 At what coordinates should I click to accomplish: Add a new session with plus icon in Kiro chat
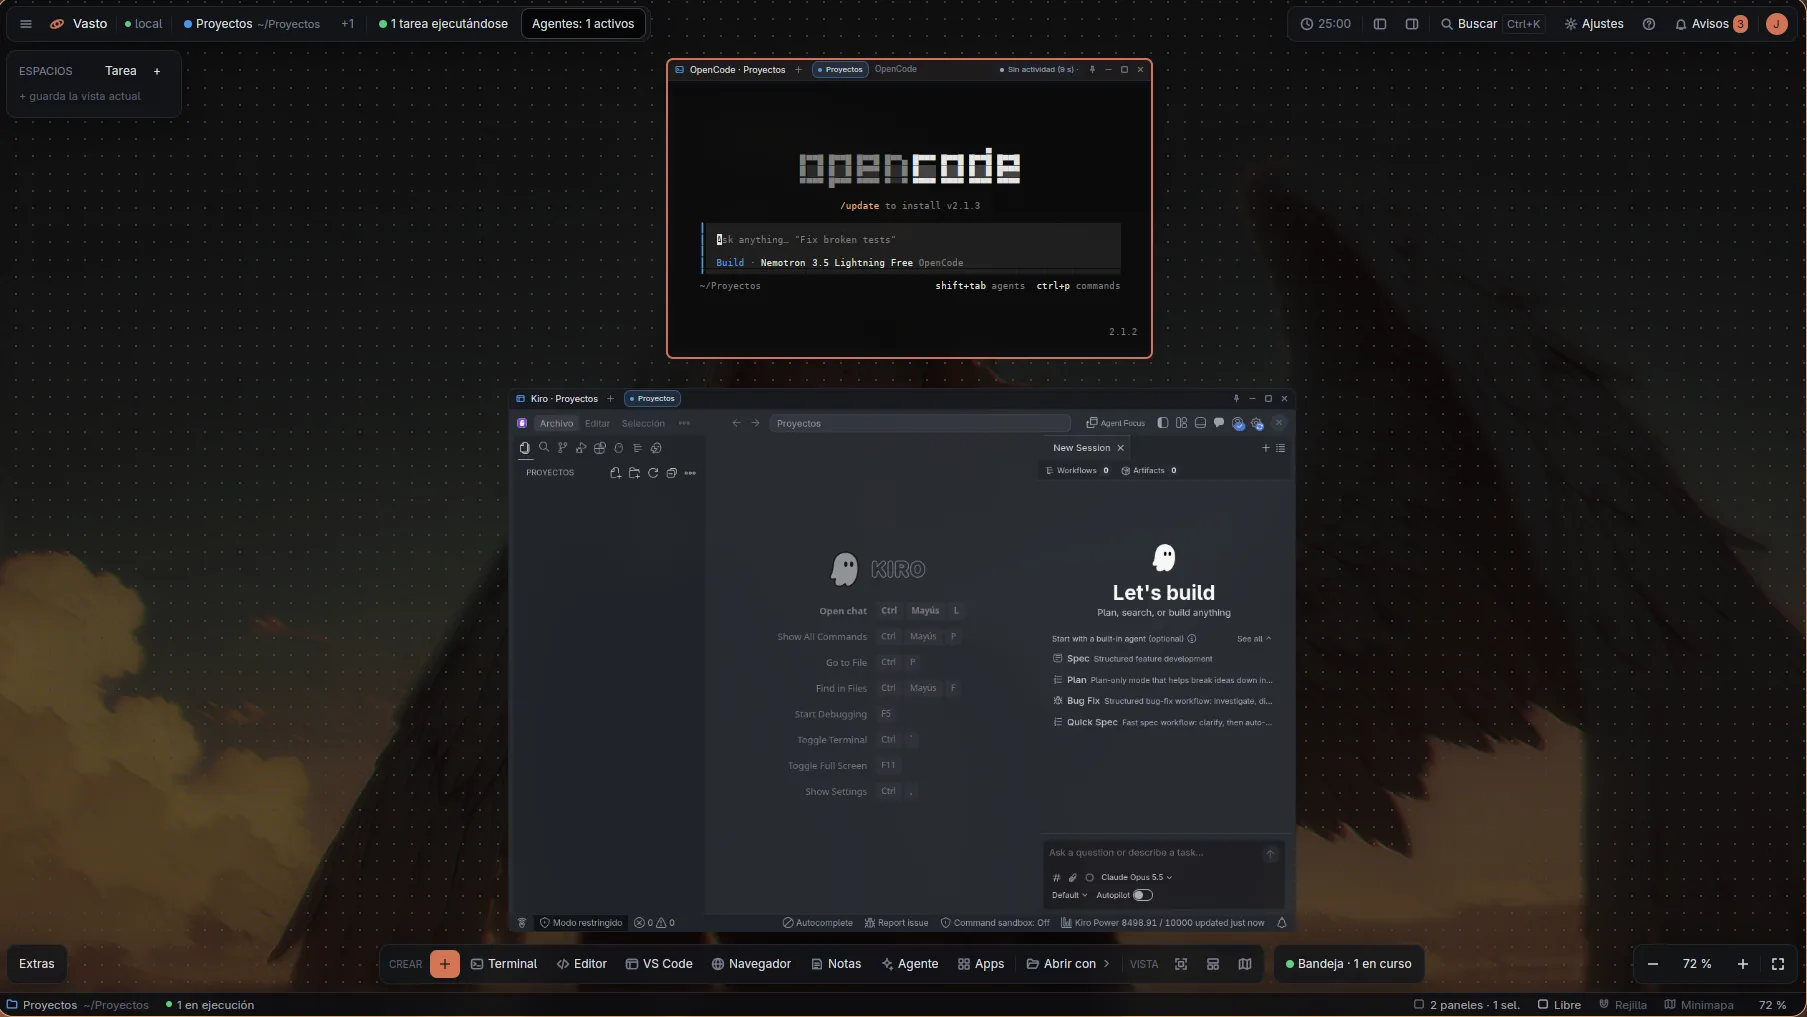click(1266, 448)
